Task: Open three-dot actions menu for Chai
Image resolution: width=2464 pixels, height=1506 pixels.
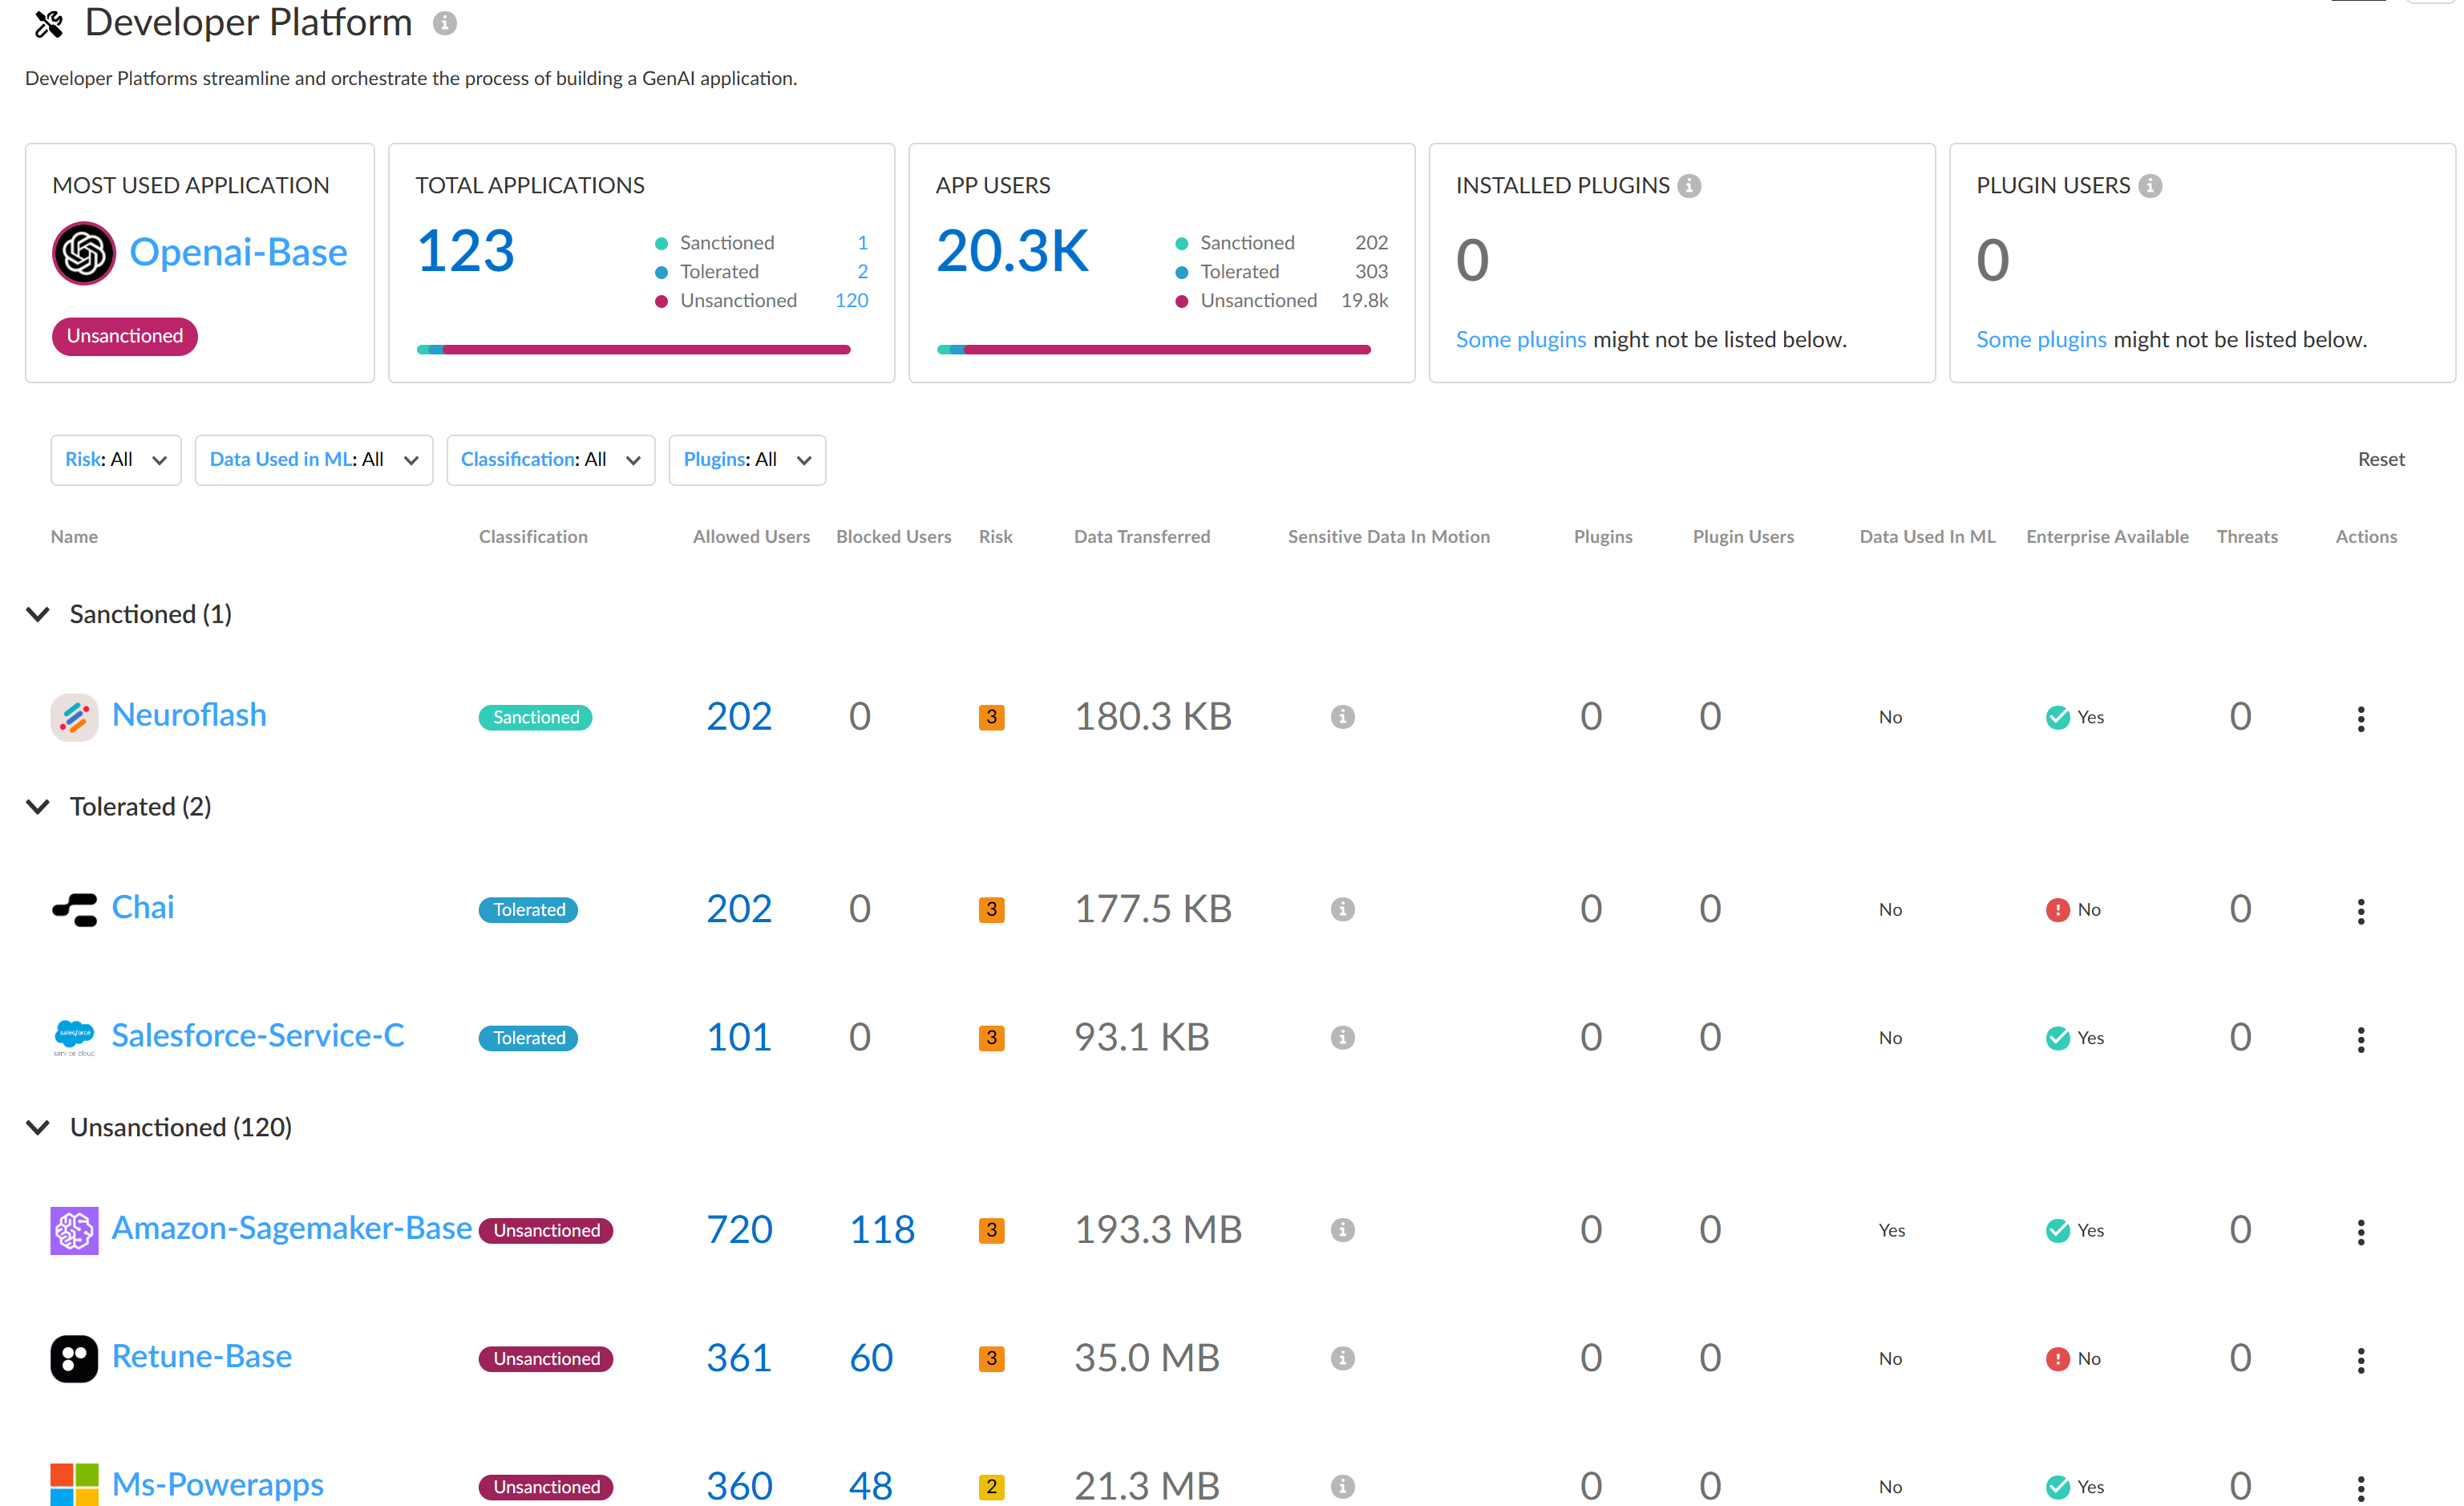Action: 2361,910
